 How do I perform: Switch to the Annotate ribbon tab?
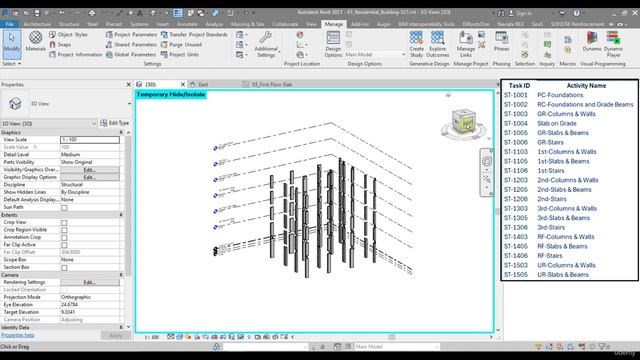(187, 24)
